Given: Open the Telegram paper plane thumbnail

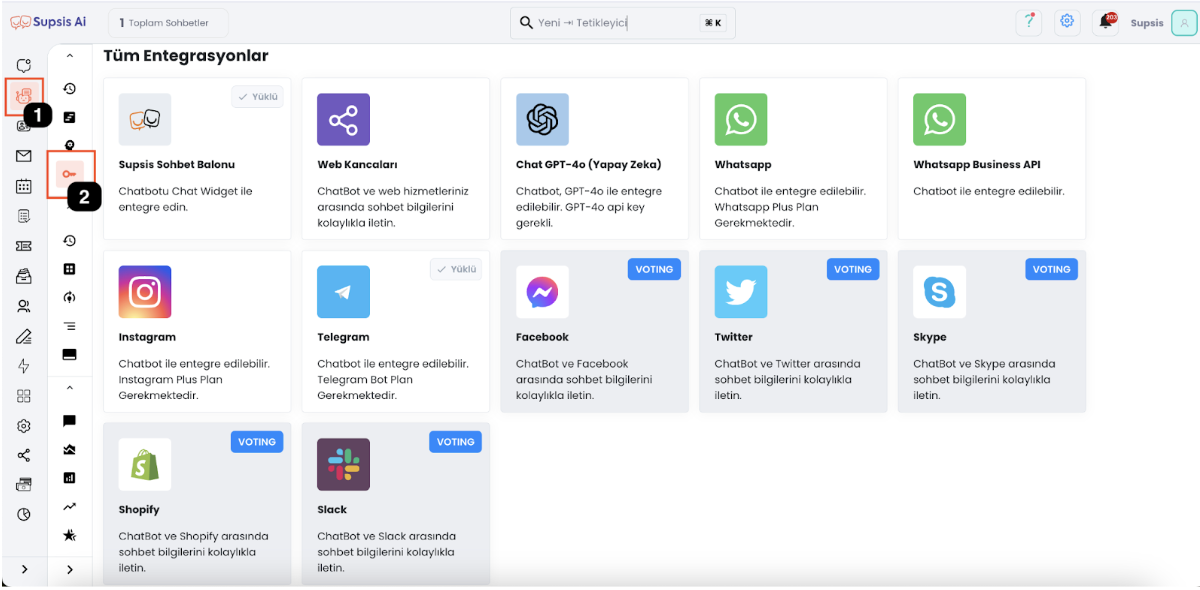Looking at the screenshot, I should 343,292.
